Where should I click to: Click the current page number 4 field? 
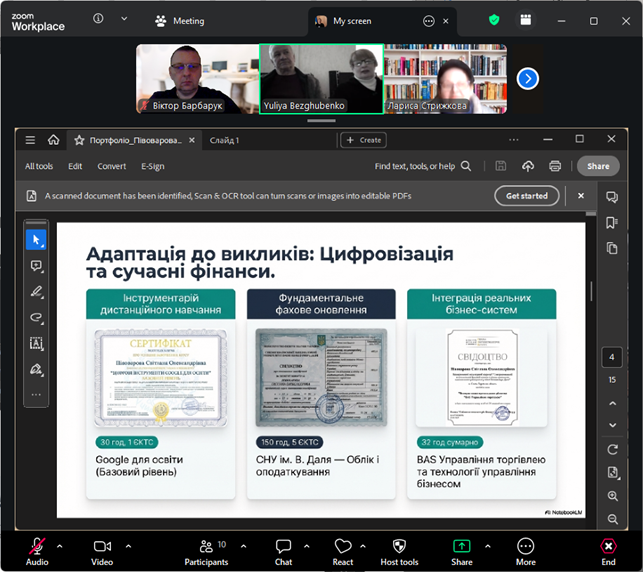click(x=612, y=357)
